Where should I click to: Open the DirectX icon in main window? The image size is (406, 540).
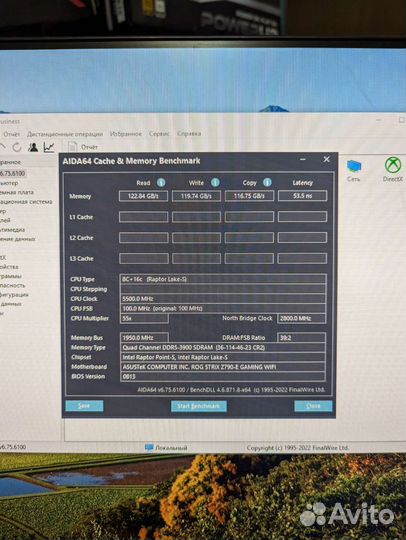point(393,165)
